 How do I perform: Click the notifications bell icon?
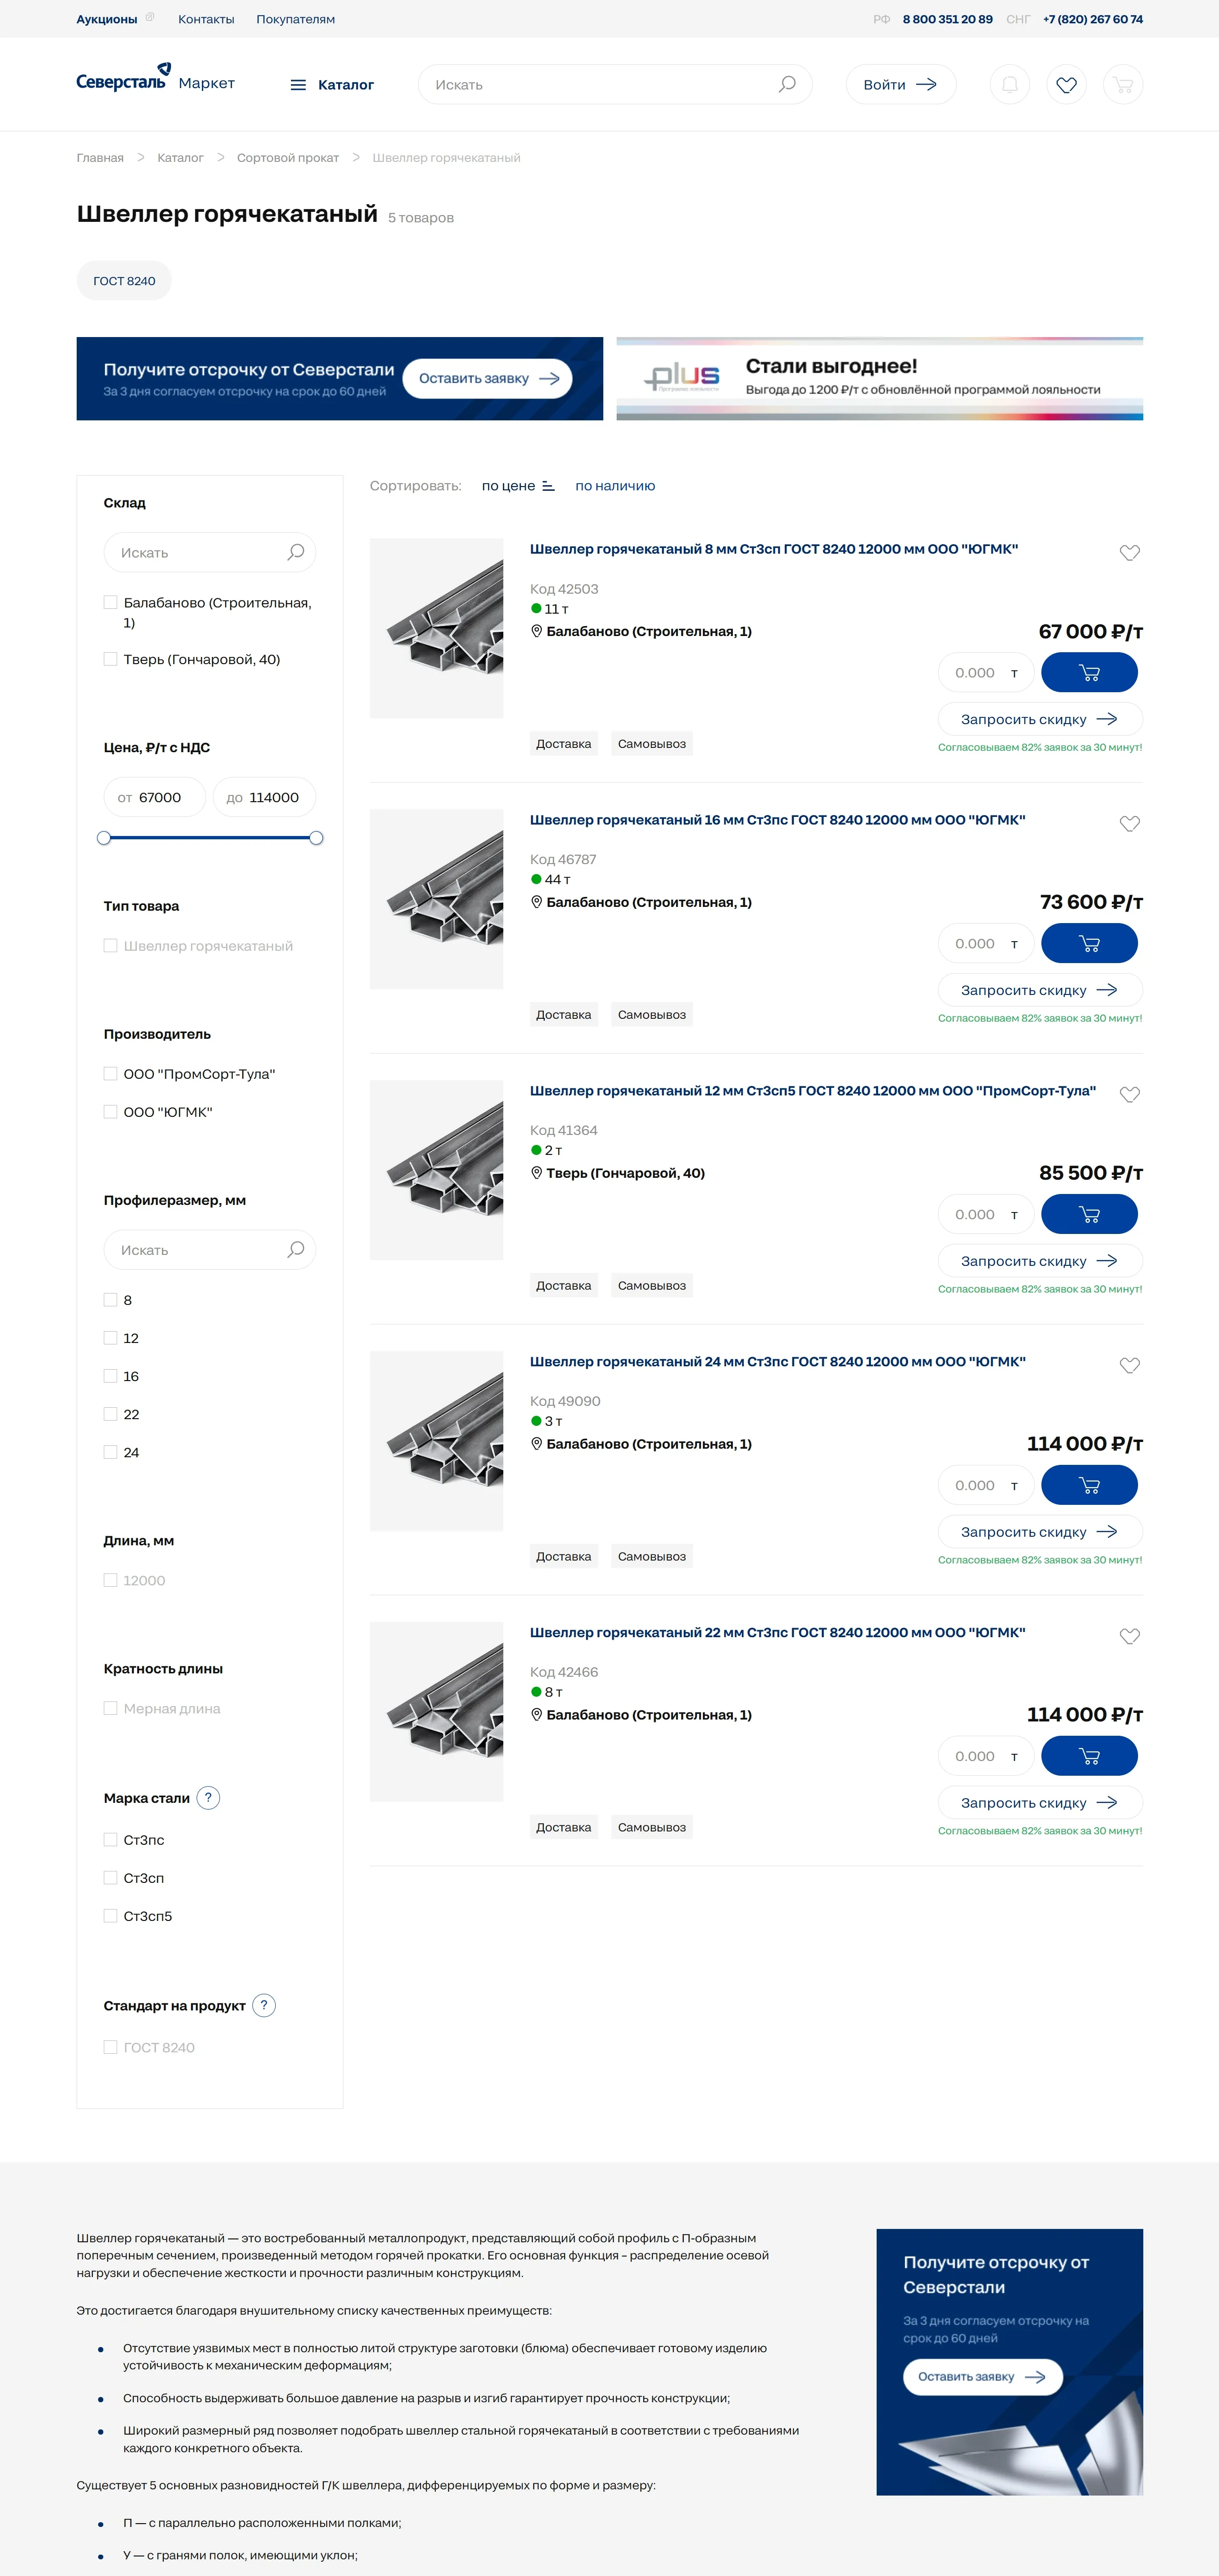coord(1009,85)
